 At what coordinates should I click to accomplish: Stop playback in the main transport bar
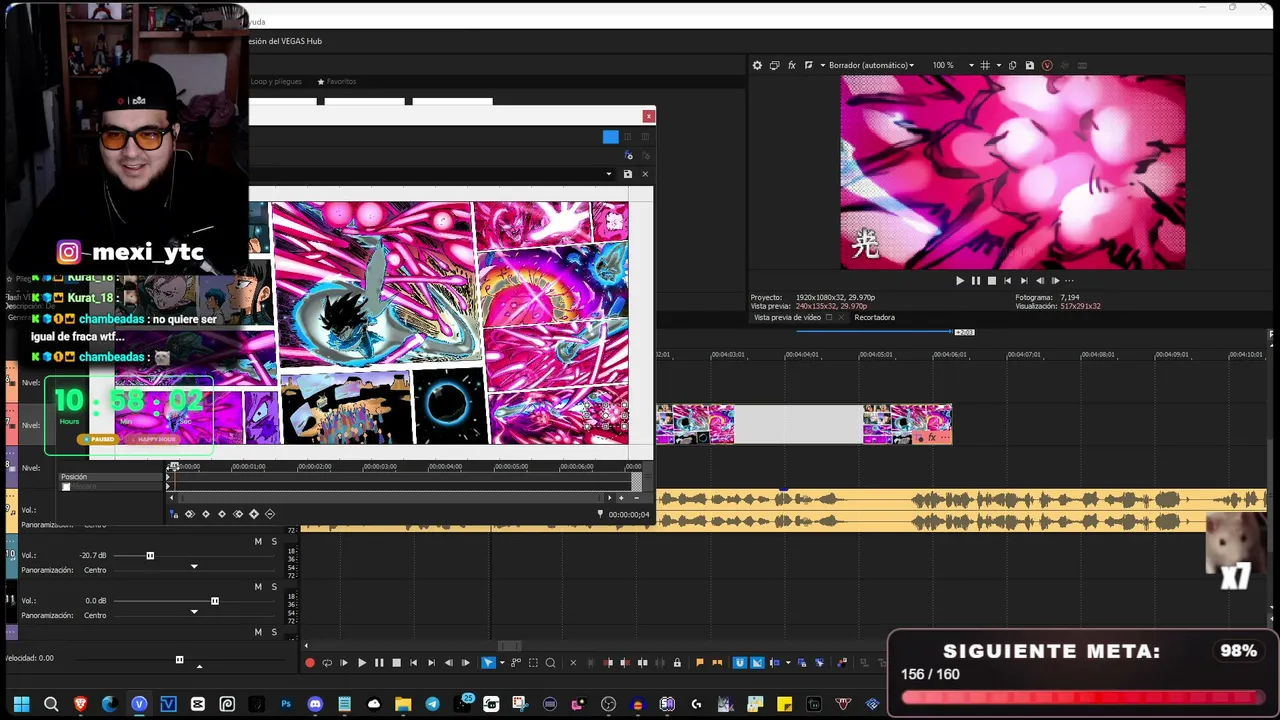click(396, 663)
